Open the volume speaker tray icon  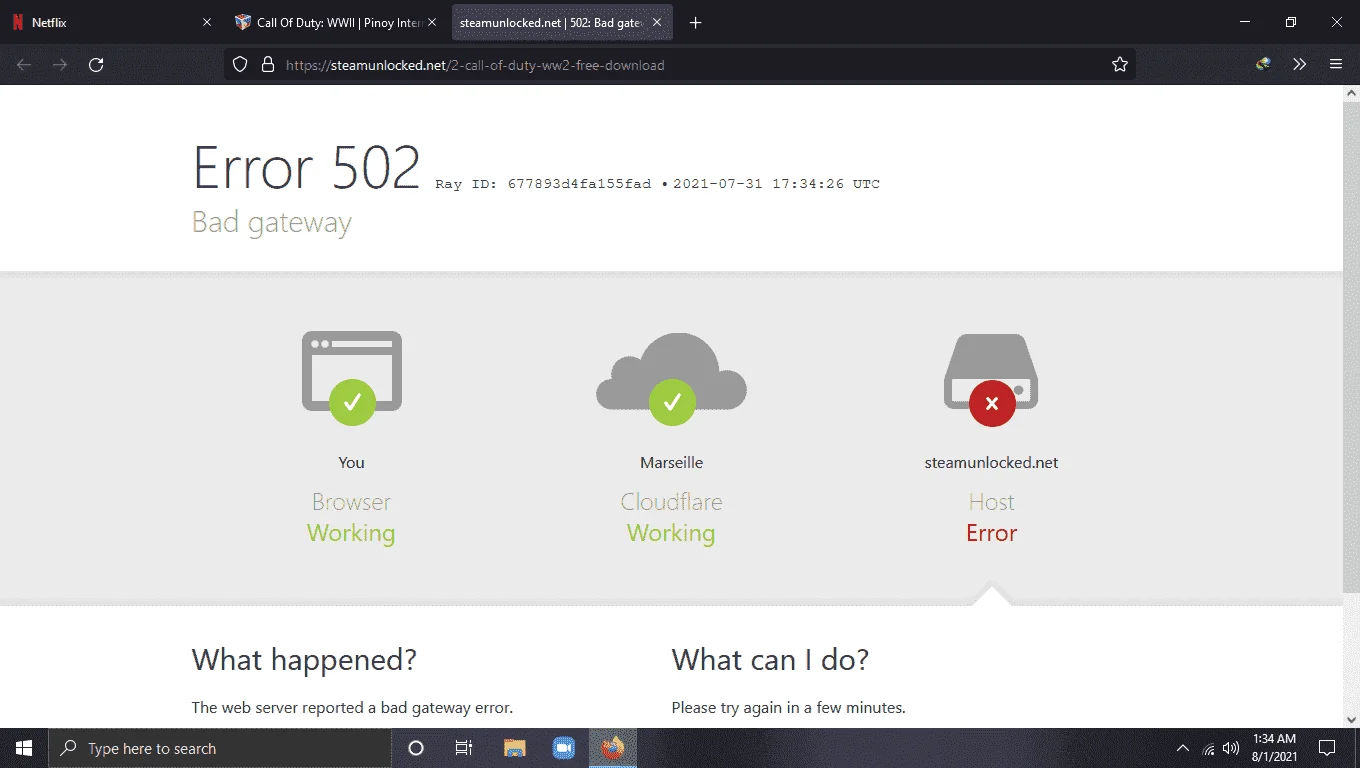click(x=1231, y=748)
